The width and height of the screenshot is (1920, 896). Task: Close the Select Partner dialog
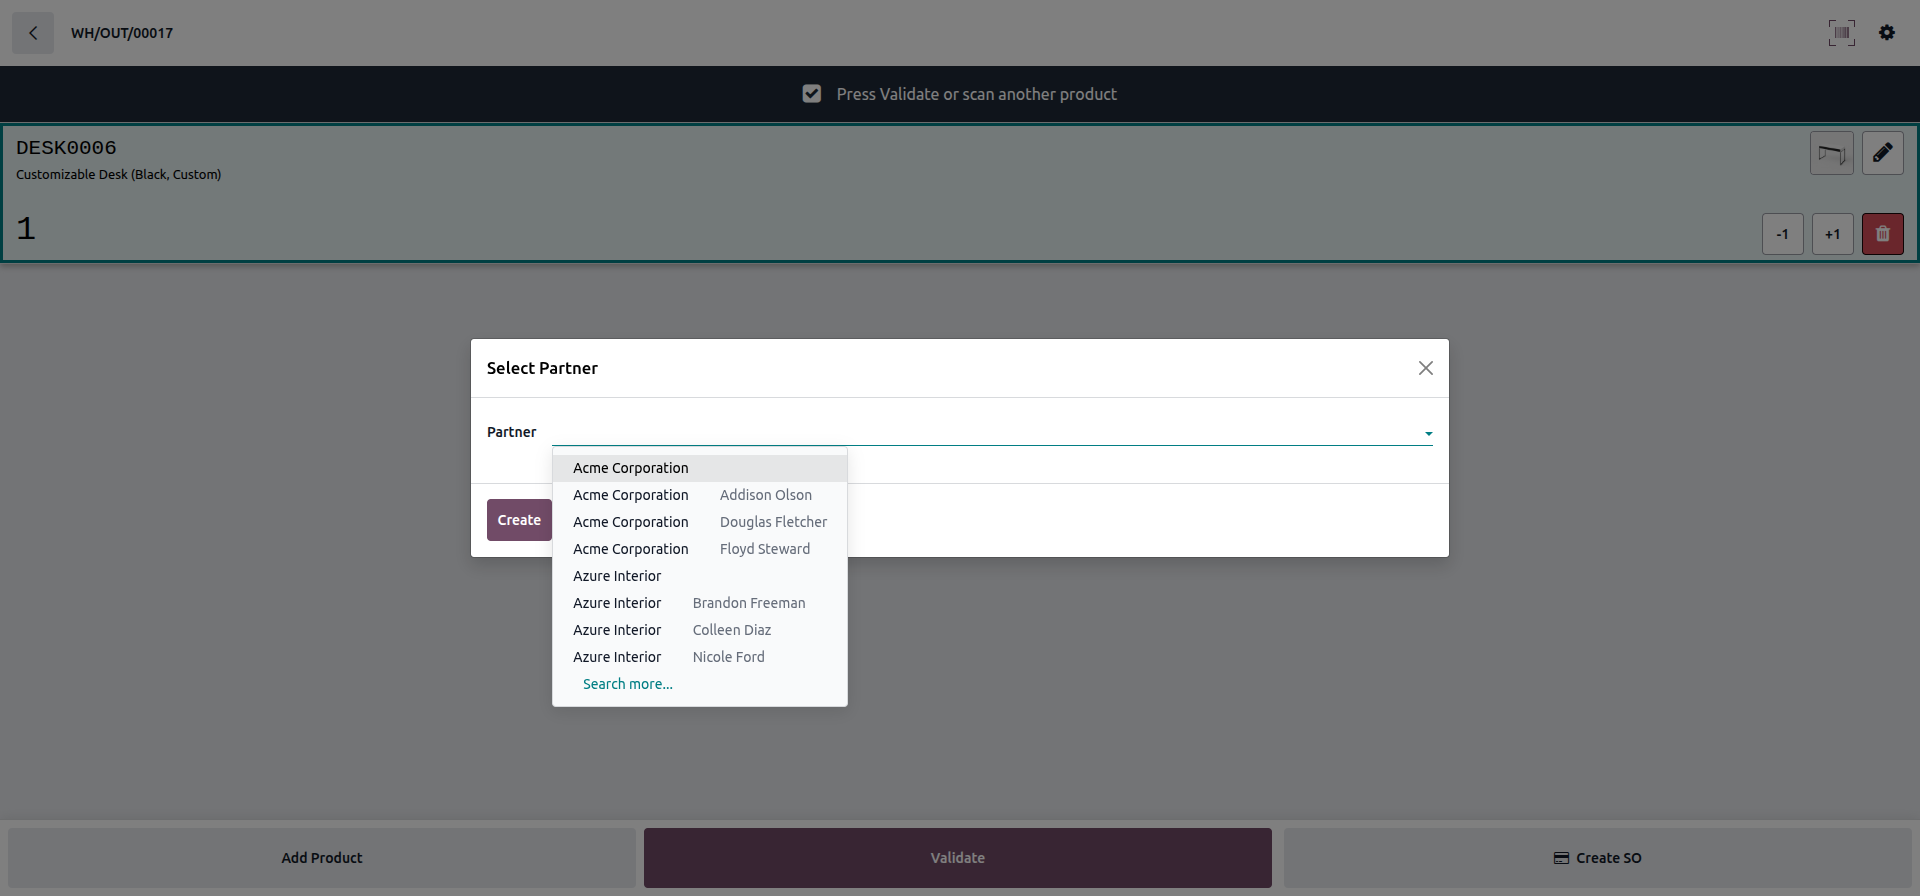click(1426, 368)
